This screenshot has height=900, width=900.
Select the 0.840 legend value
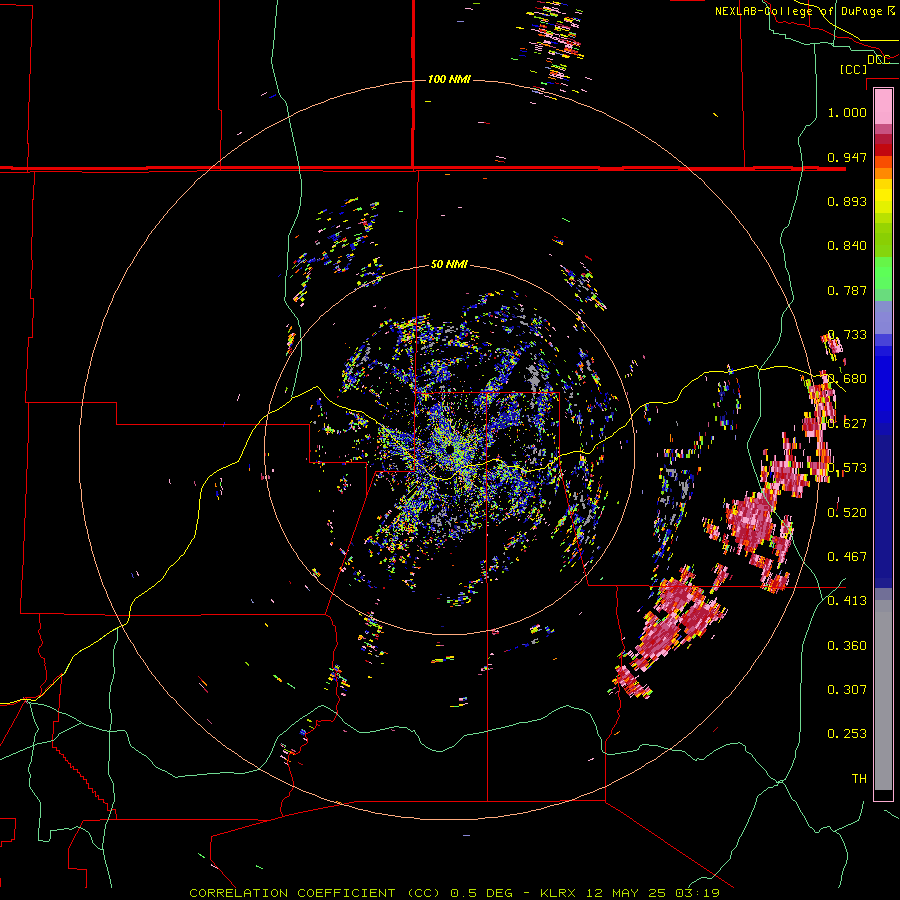point(847,246)
